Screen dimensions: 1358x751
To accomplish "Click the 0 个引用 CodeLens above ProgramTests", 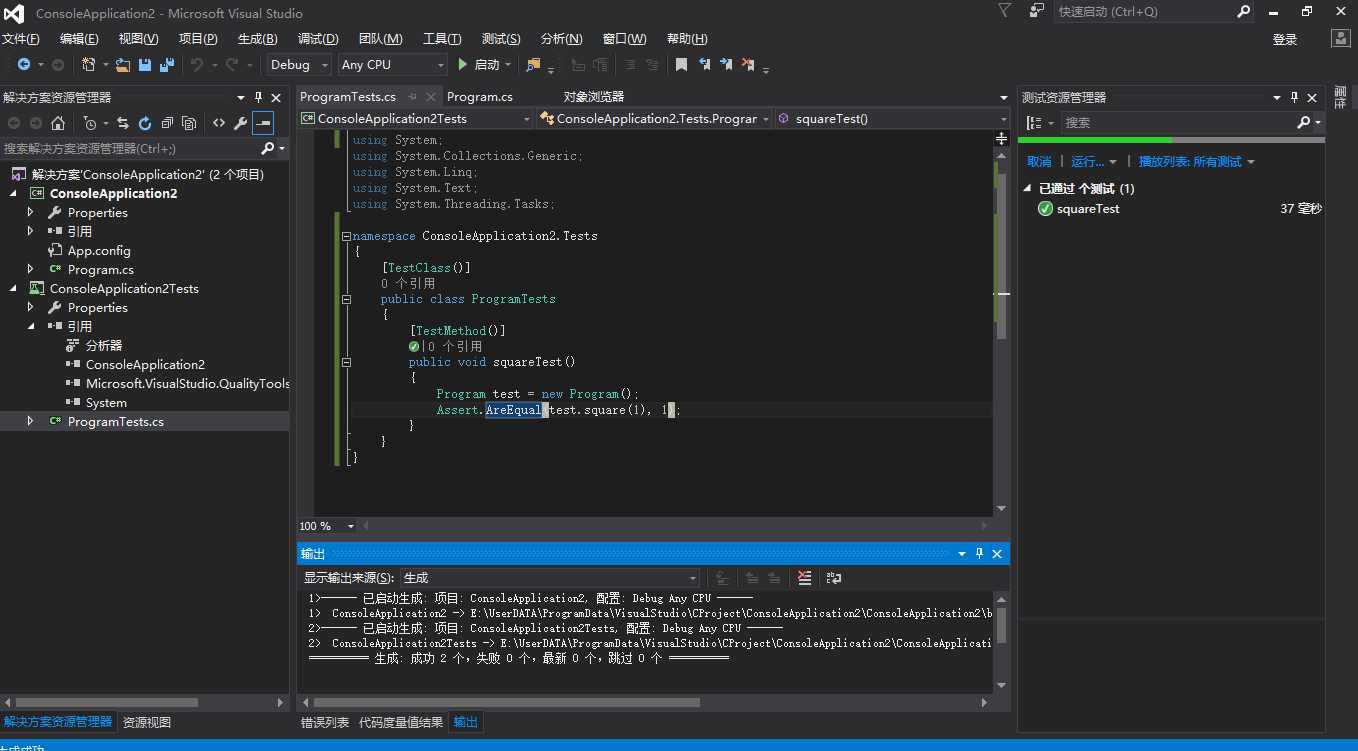I will coord(408,283).
